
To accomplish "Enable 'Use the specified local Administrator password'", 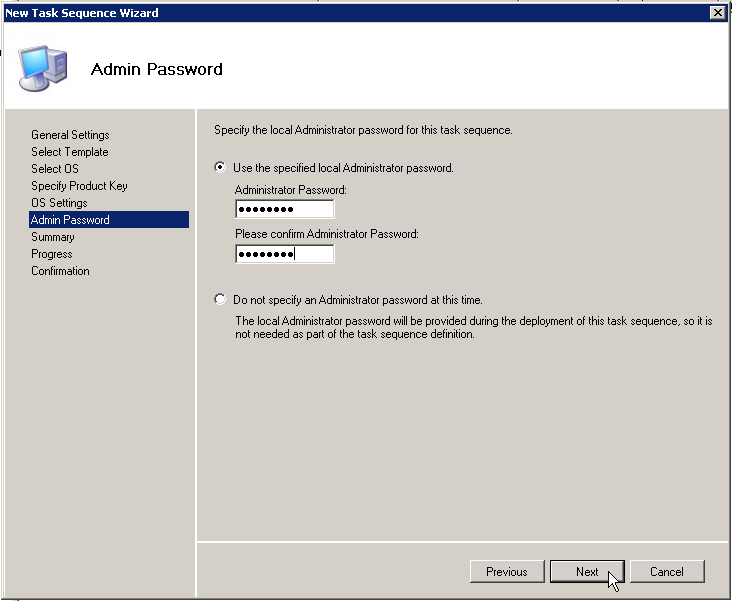I will point(220,168).
